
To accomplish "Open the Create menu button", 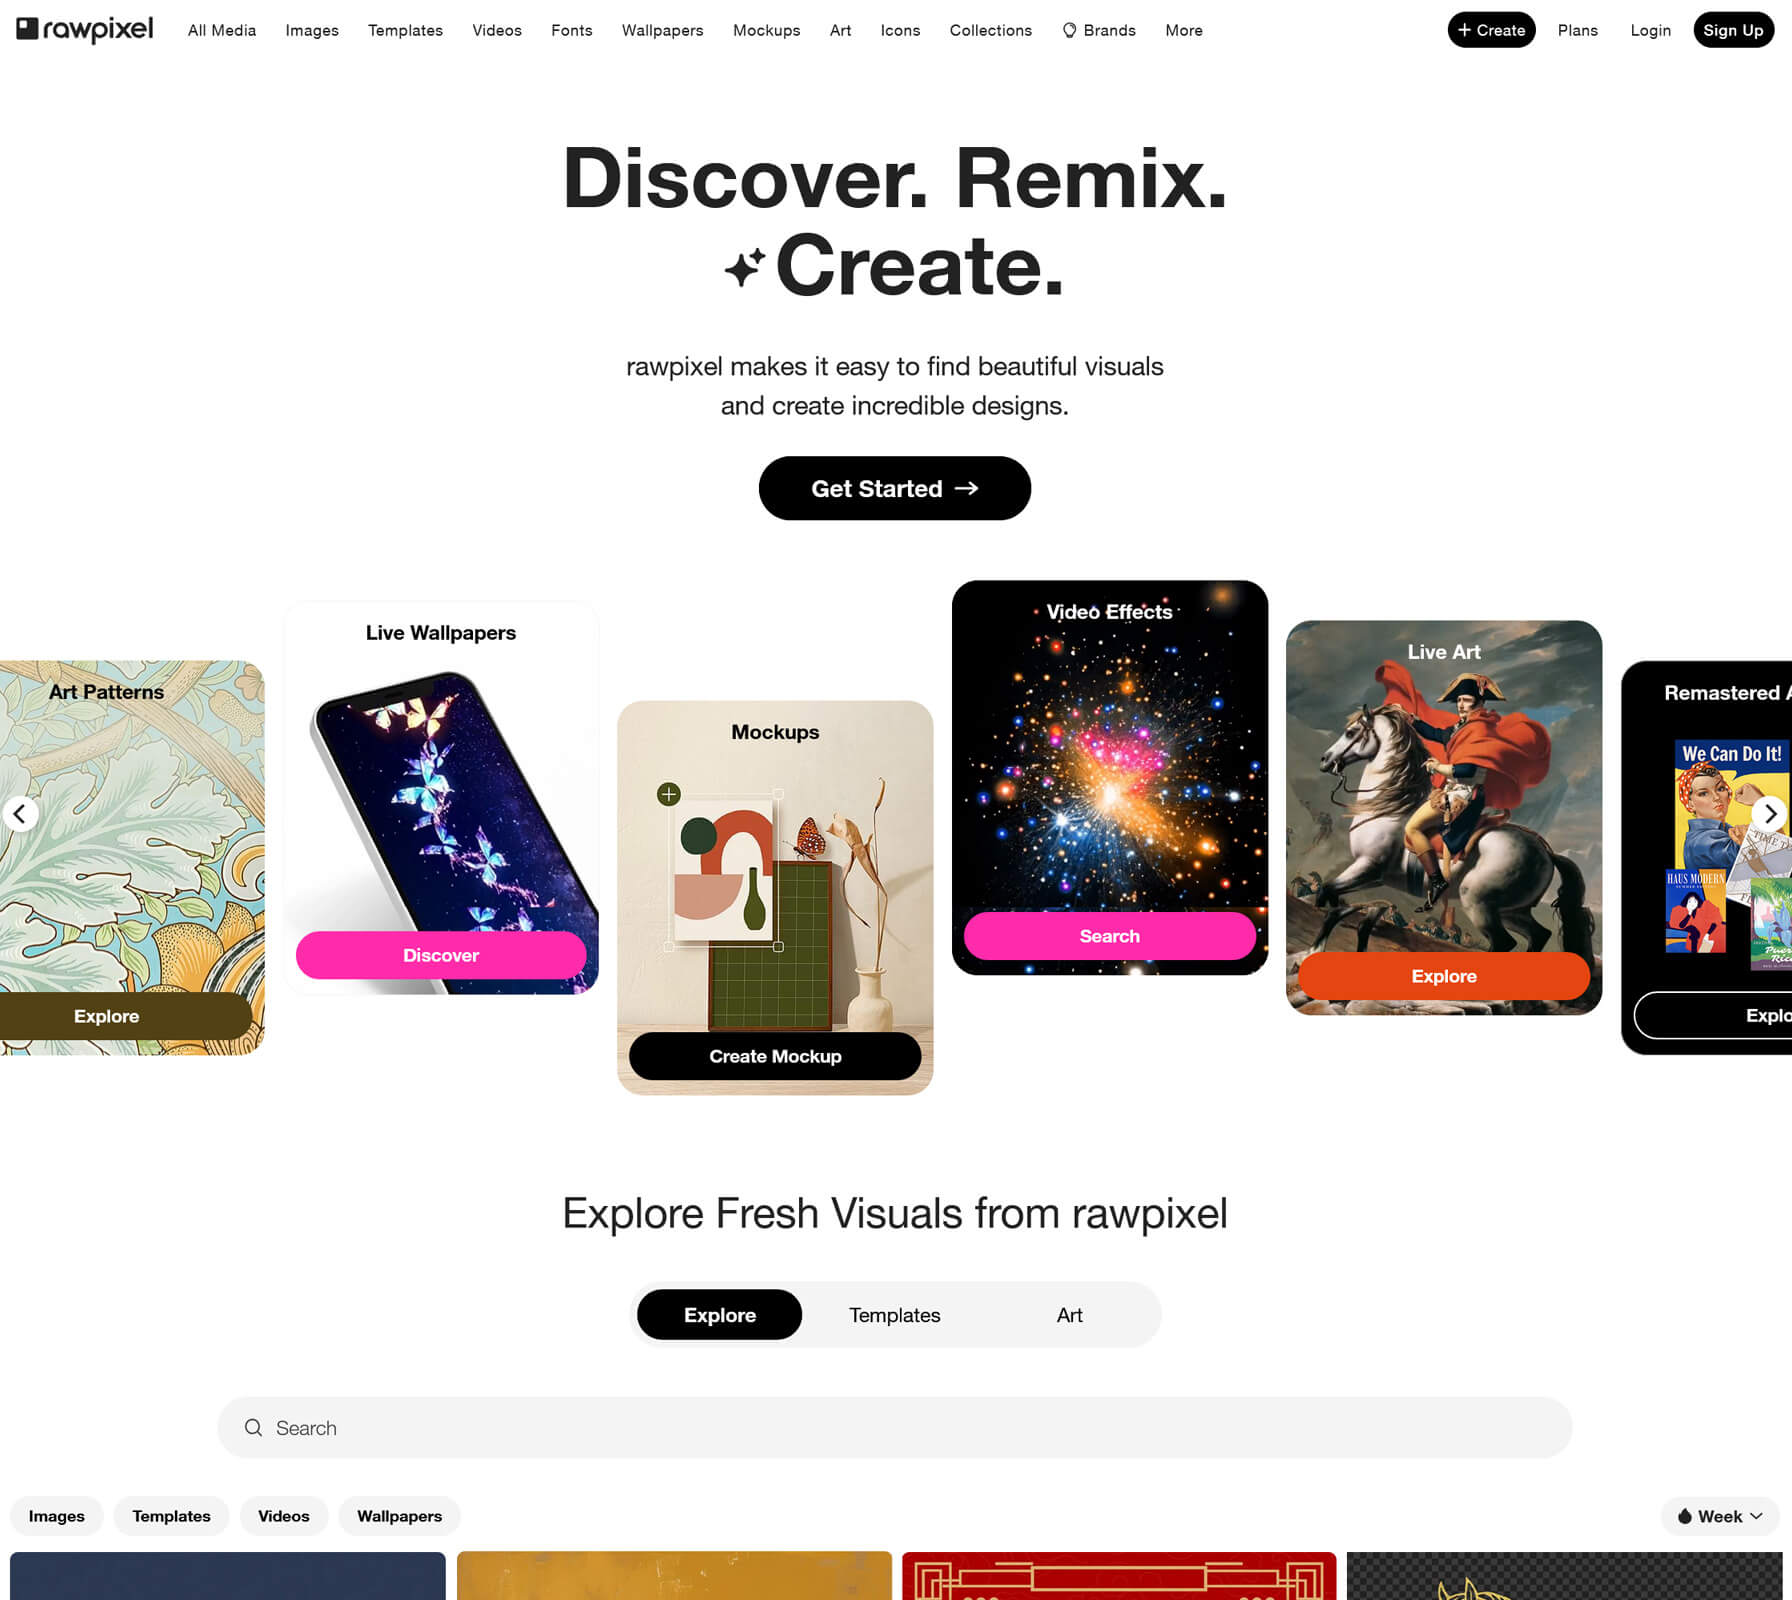I will click(x=1491, y=30).
